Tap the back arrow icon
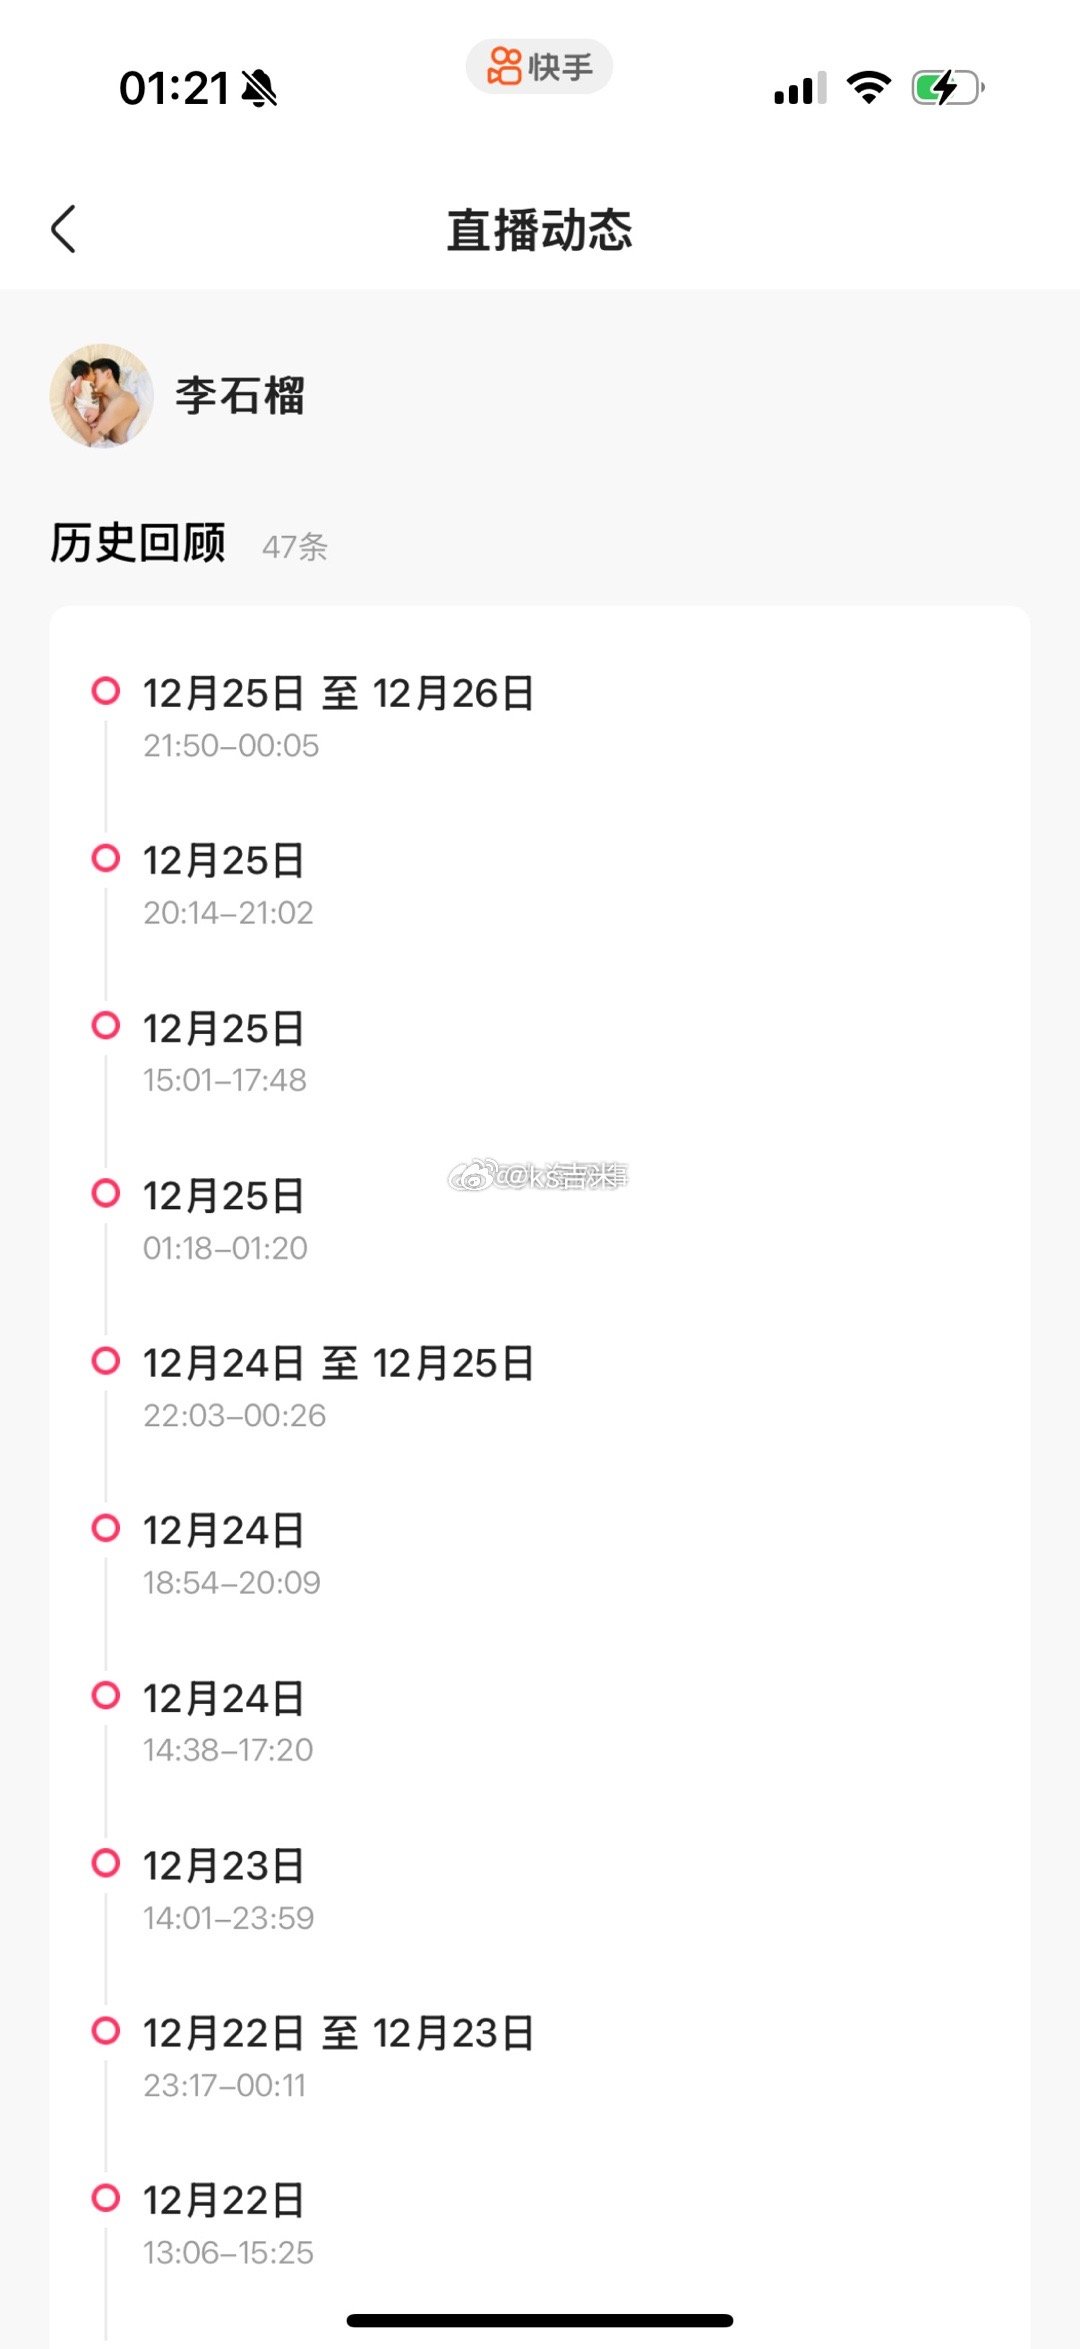 click(x=64, y=229)
